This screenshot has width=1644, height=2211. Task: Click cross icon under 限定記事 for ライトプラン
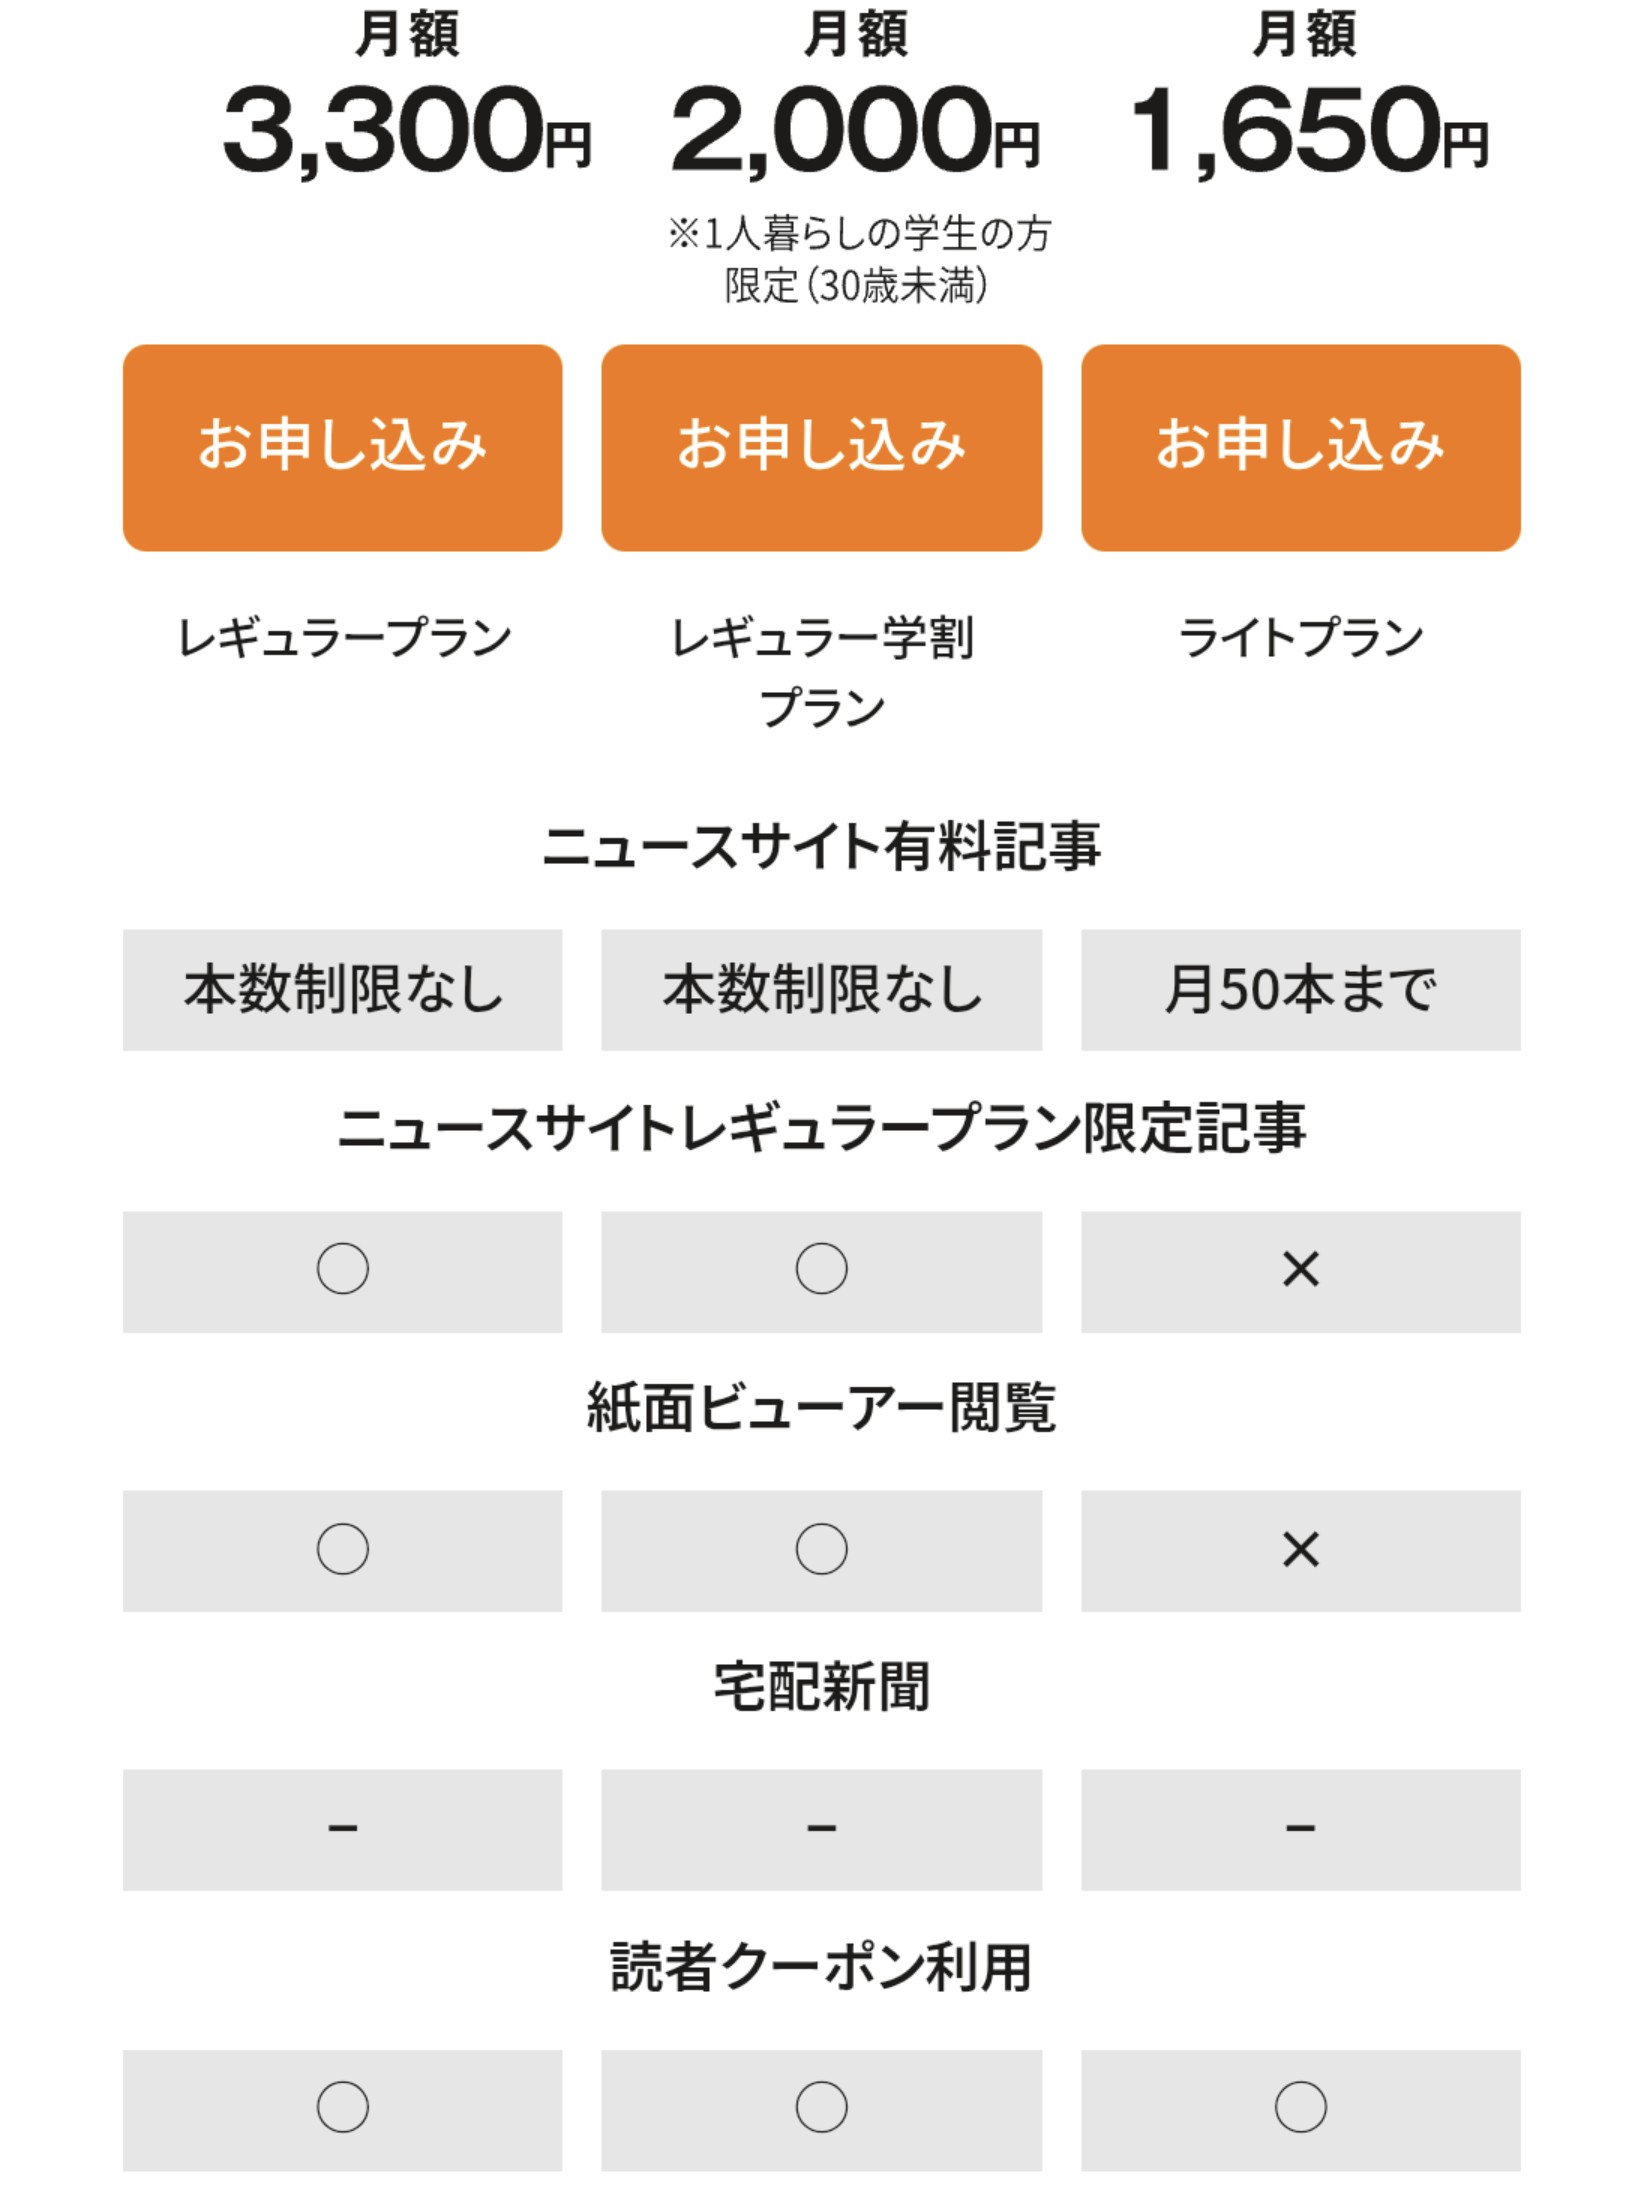1300,1269
